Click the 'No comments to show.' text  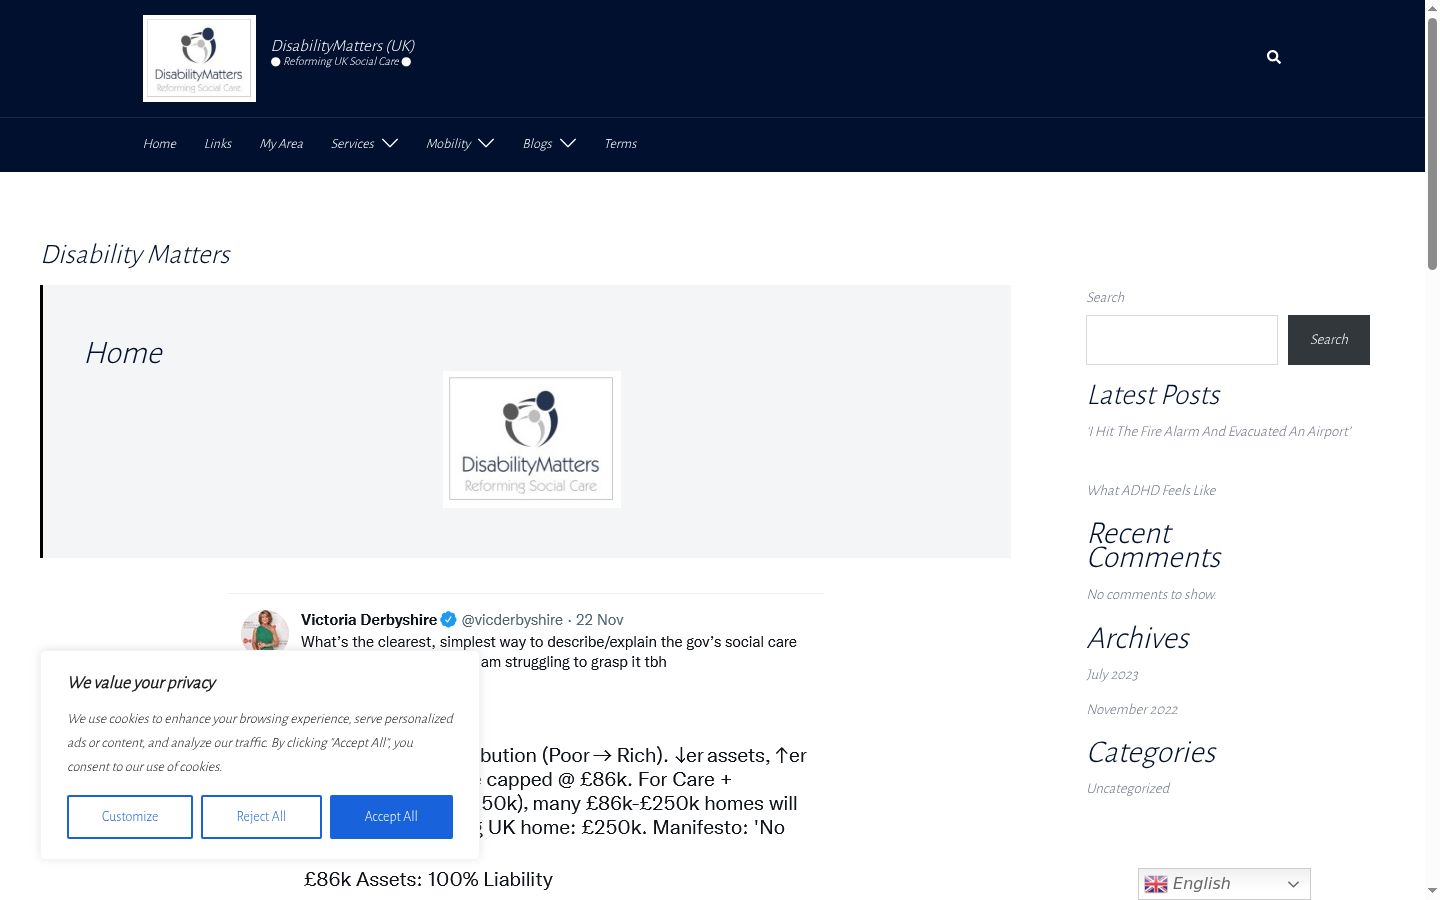tap(1152, 595)
